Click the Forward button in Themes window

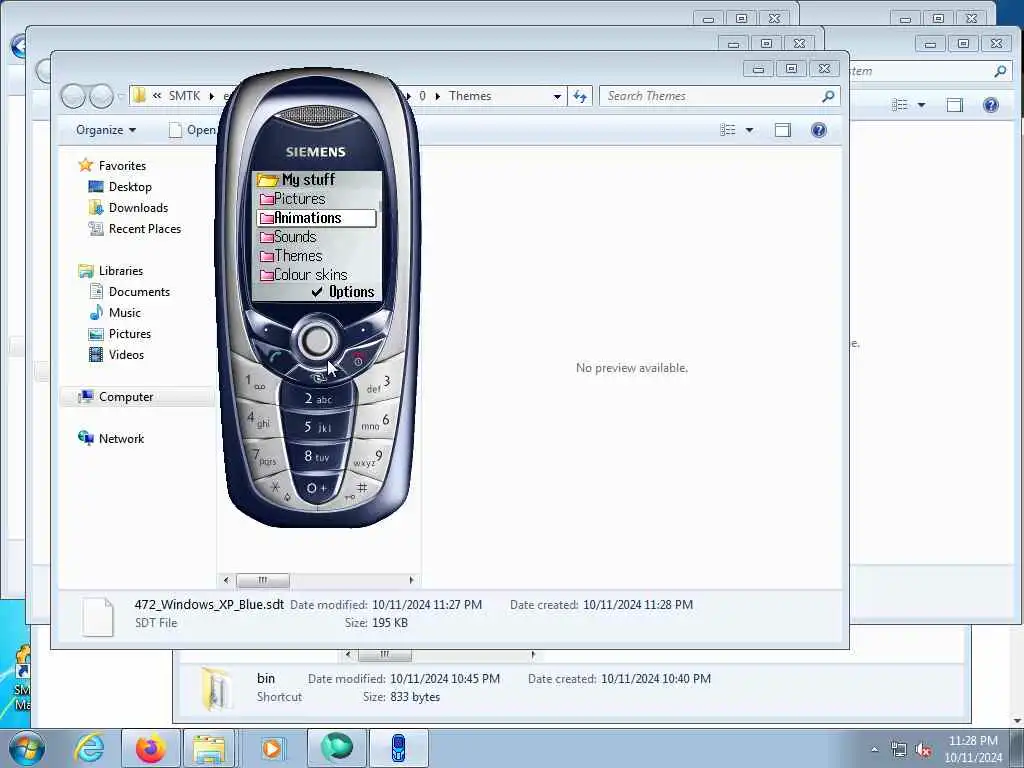point(101,96)
